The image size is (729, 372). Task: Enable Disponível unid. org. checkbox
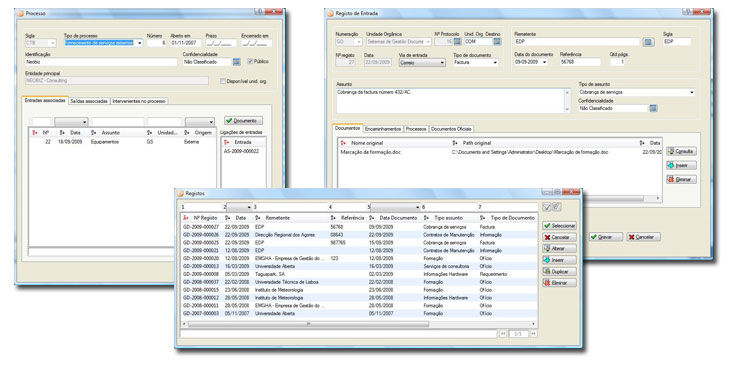click(223, 81)
